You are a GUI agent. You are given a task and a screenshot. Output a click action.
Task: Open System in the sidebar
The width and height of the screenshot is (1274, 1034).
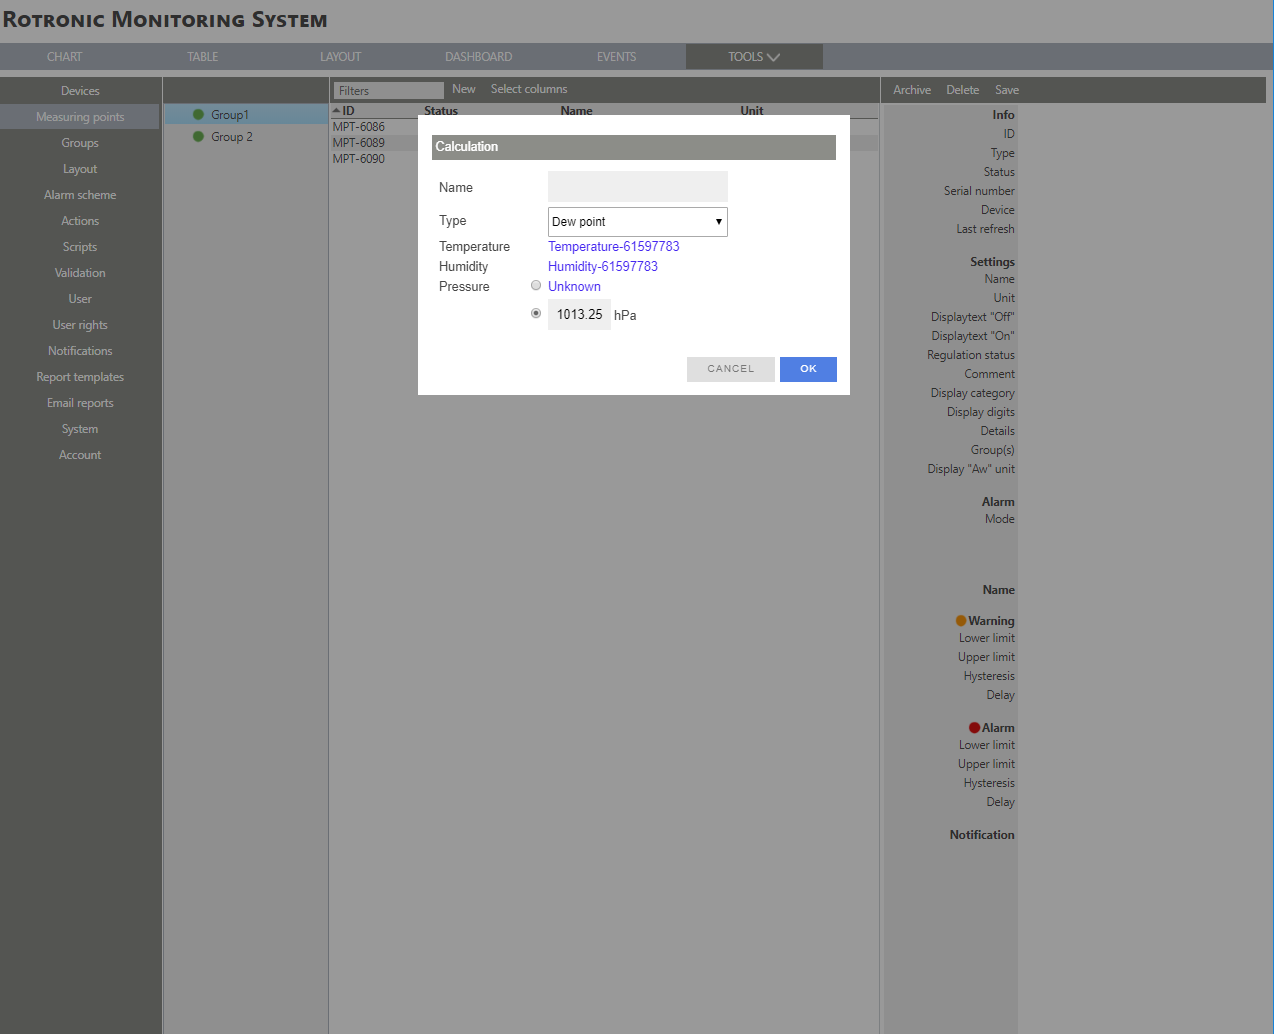point(80,429)
